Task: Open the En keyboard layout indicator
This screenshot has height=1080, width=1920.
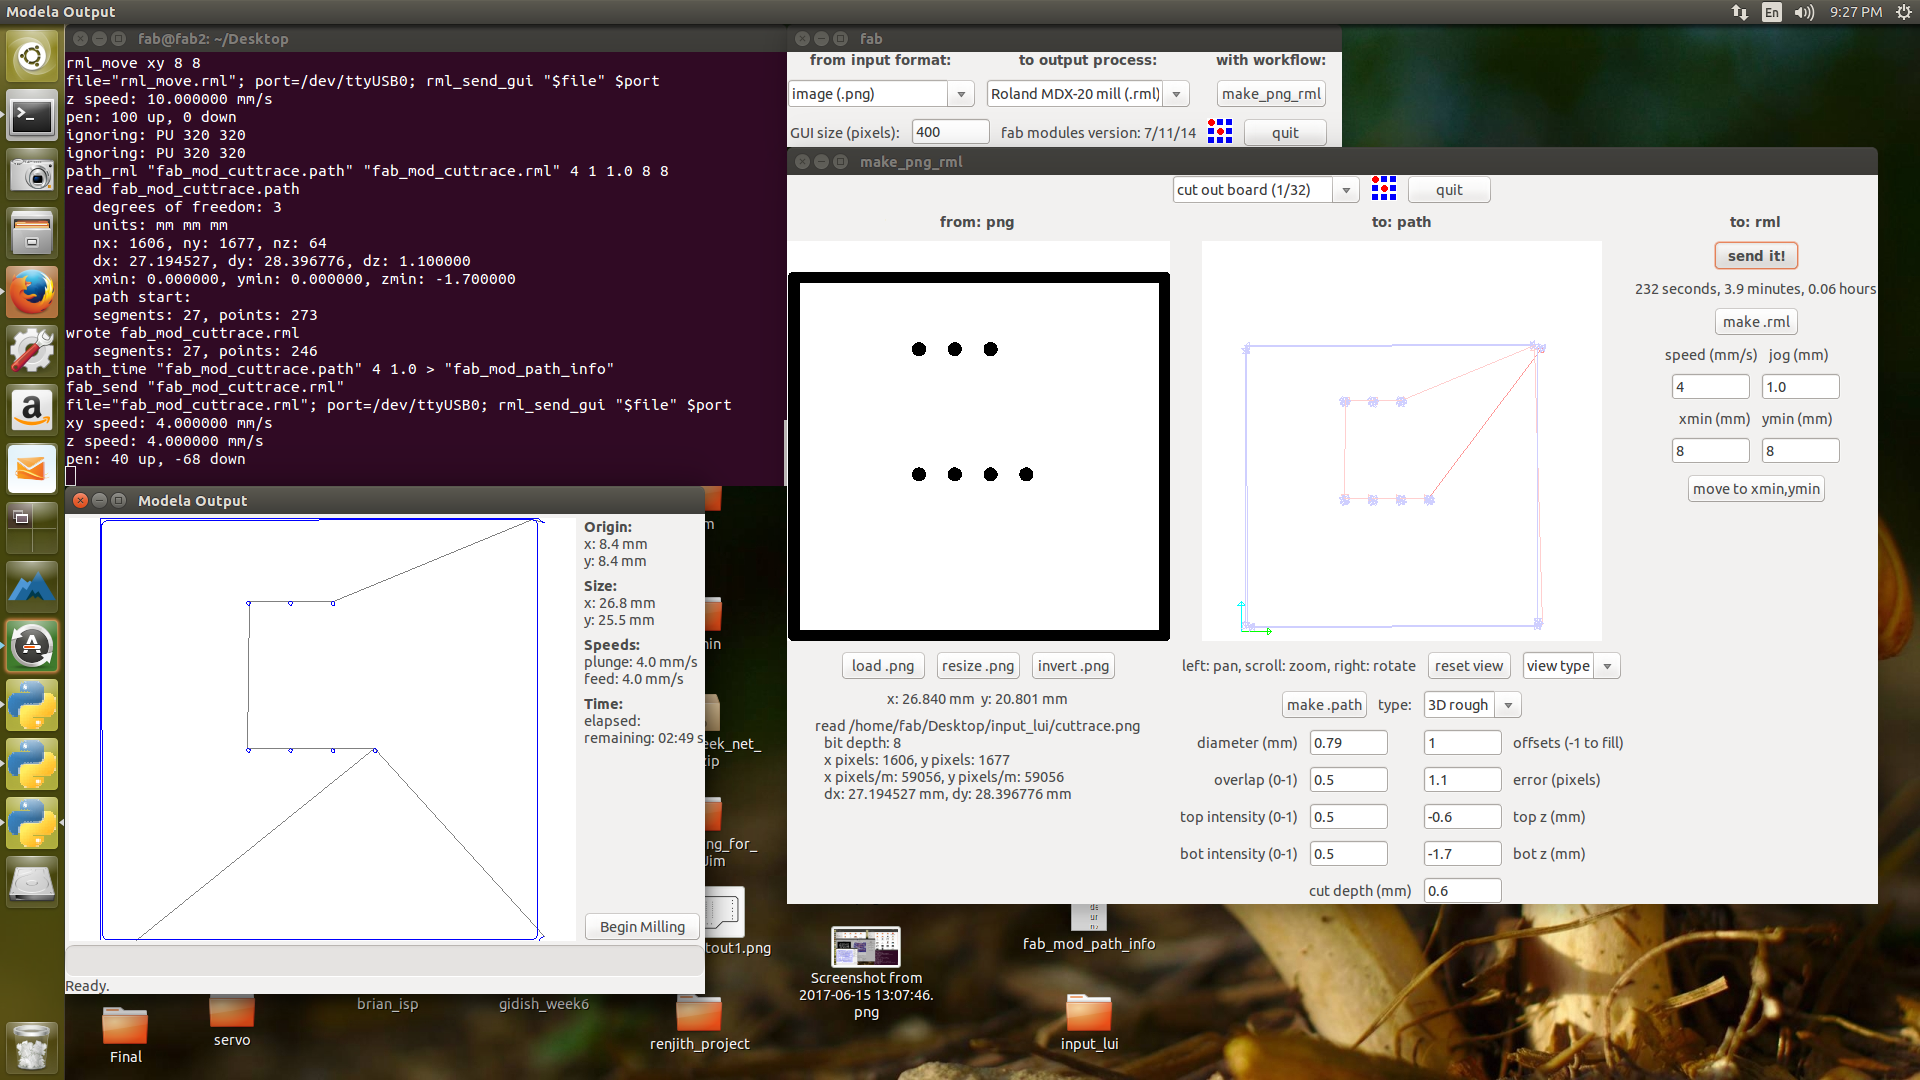Action: [x=1772, y=12]
